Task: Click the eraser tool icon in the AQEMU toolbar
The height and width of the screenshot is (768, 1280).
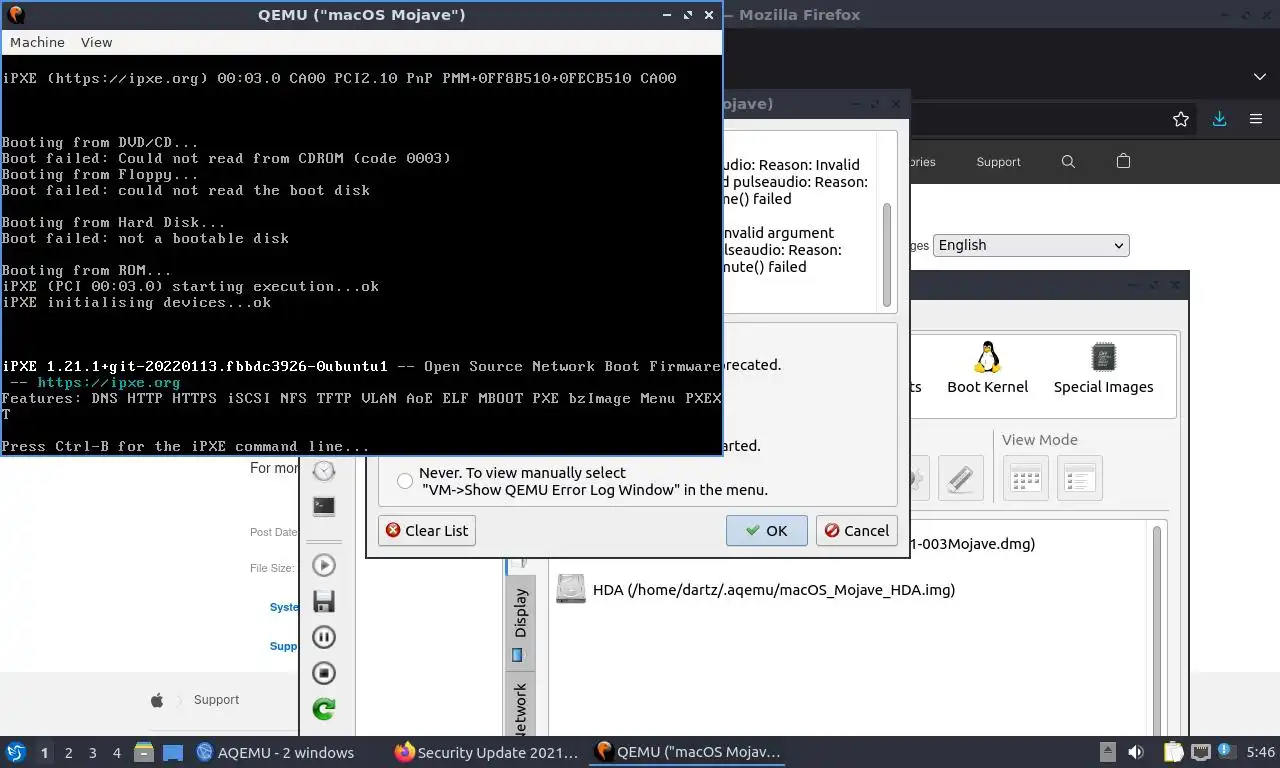Action: (x=961, y=478)
